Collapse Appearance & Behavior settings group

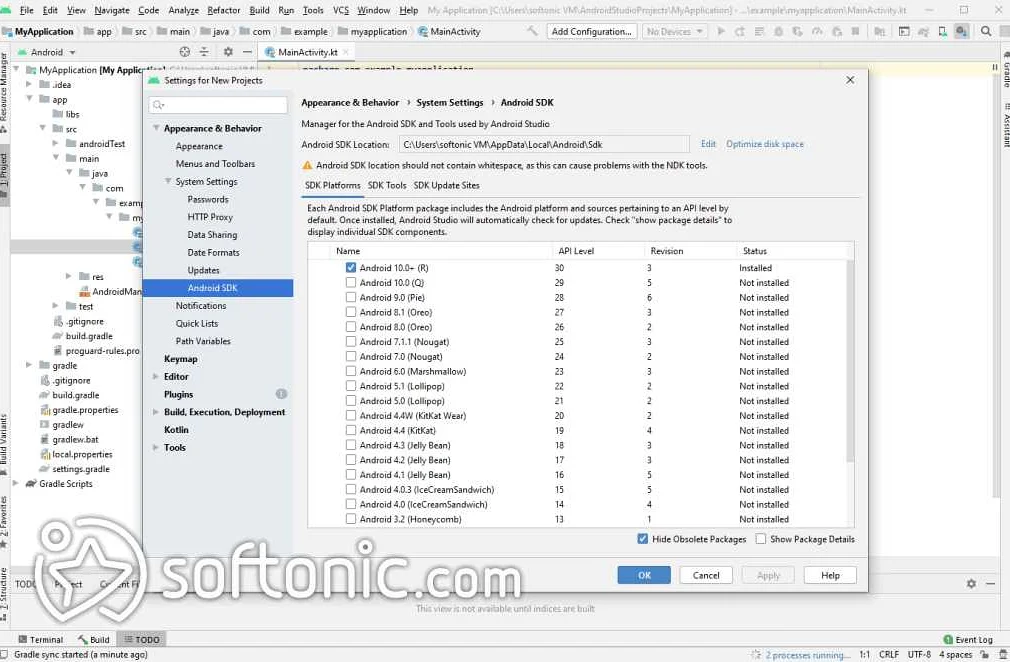click(156, 128)
